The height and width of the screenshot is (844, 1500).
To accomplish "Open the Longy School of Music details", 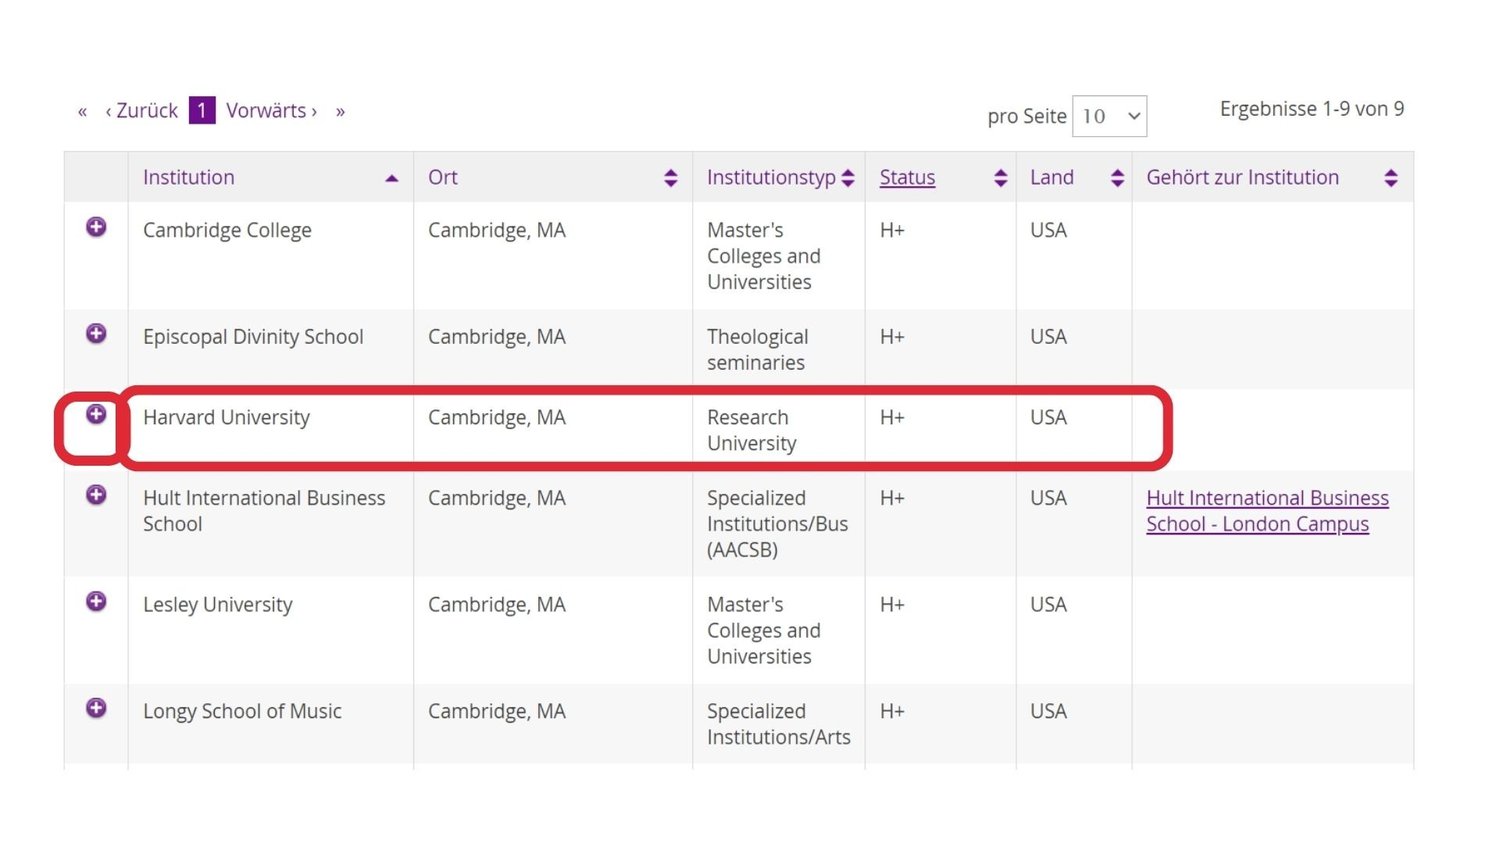I will [95, 708].
